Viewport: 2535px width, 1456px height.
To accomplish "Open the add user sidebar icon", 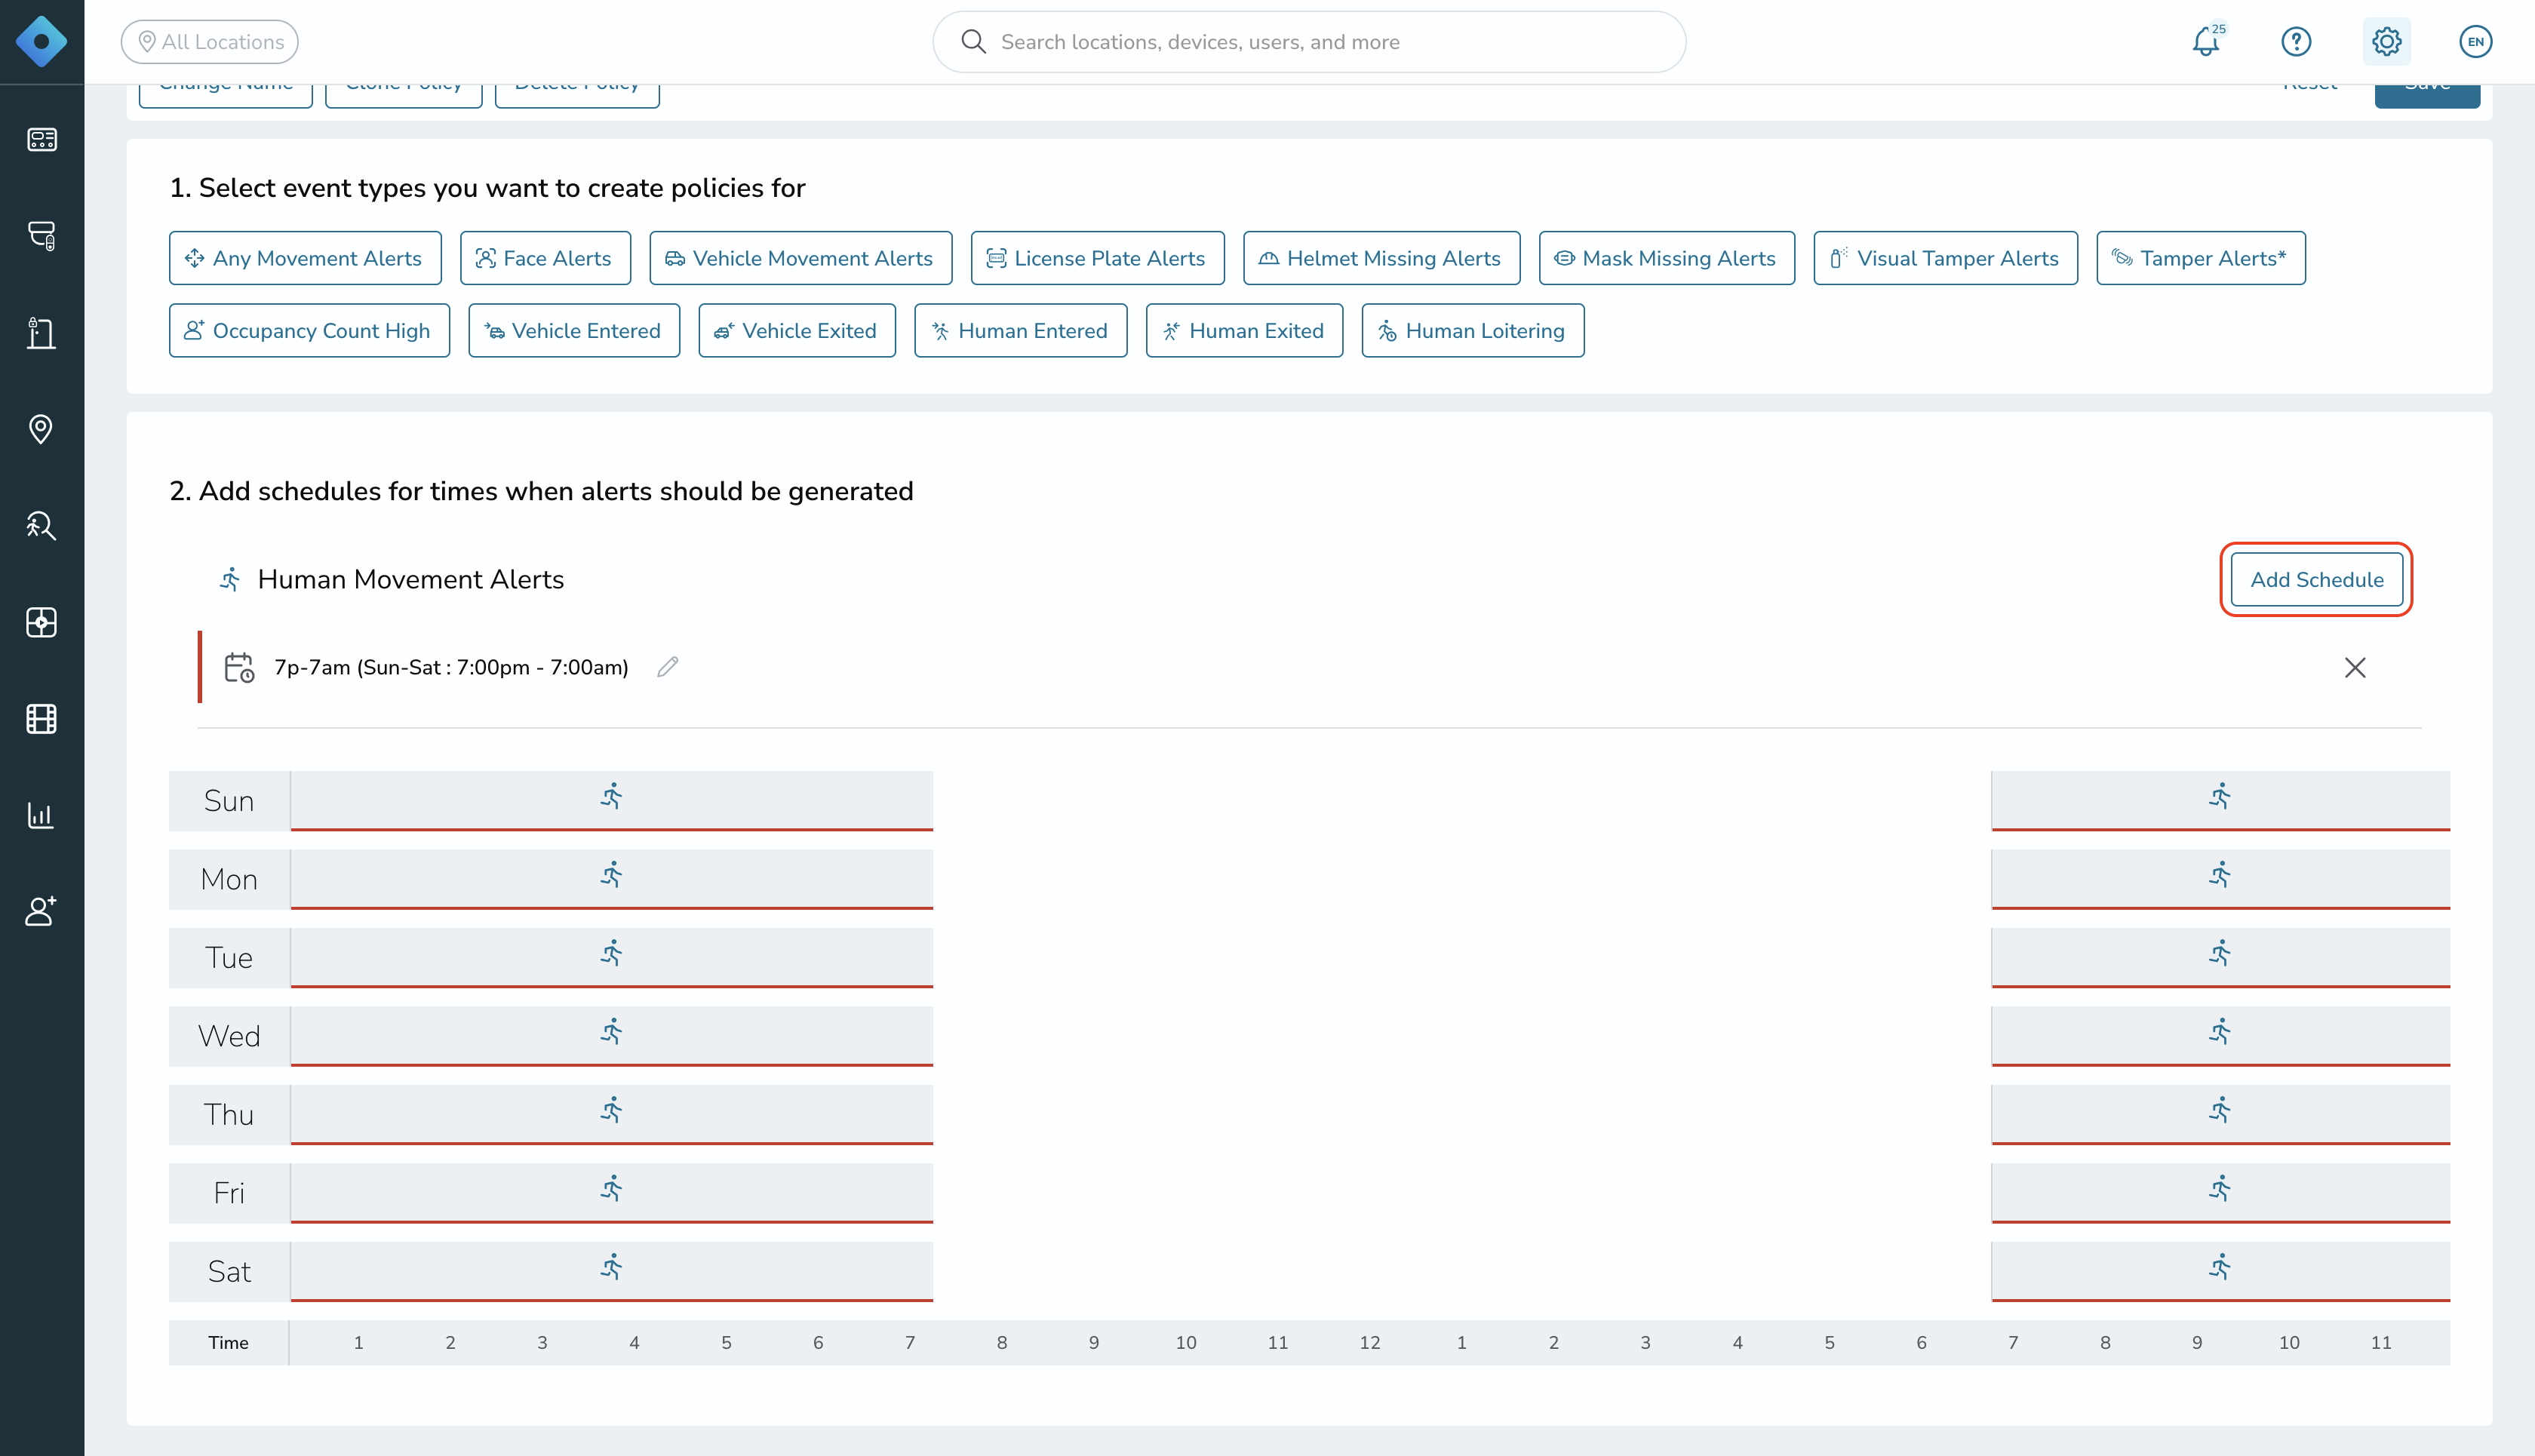I will [41, 911].
